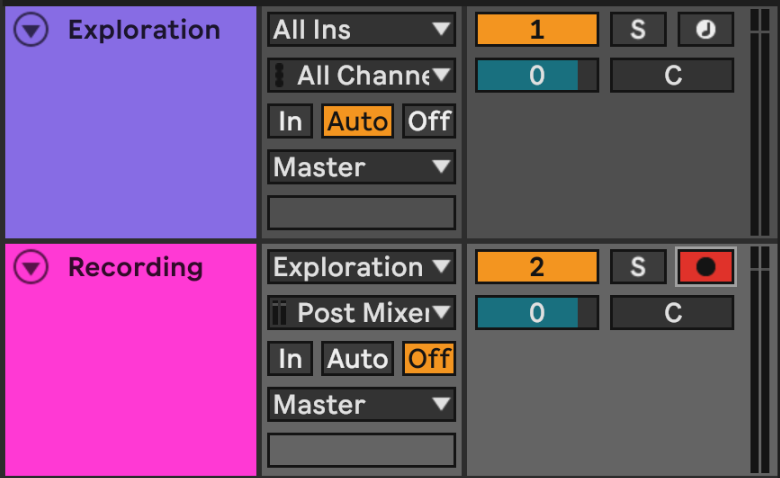The width and height of the screenshot is (780, 478).
Task: Set Recording track monitor to Auto
Action: [357, 359]
